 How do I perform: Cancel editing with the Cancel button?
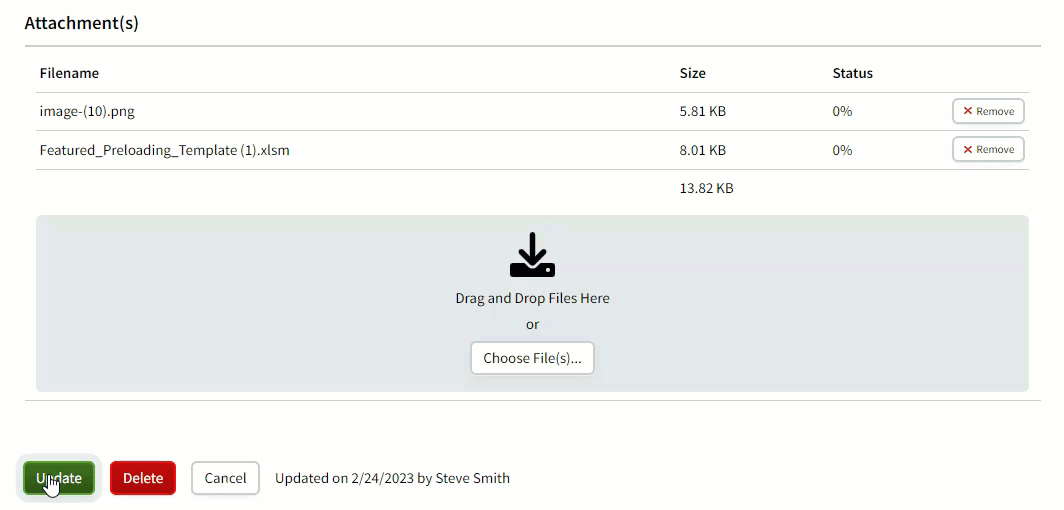point(225,478)
